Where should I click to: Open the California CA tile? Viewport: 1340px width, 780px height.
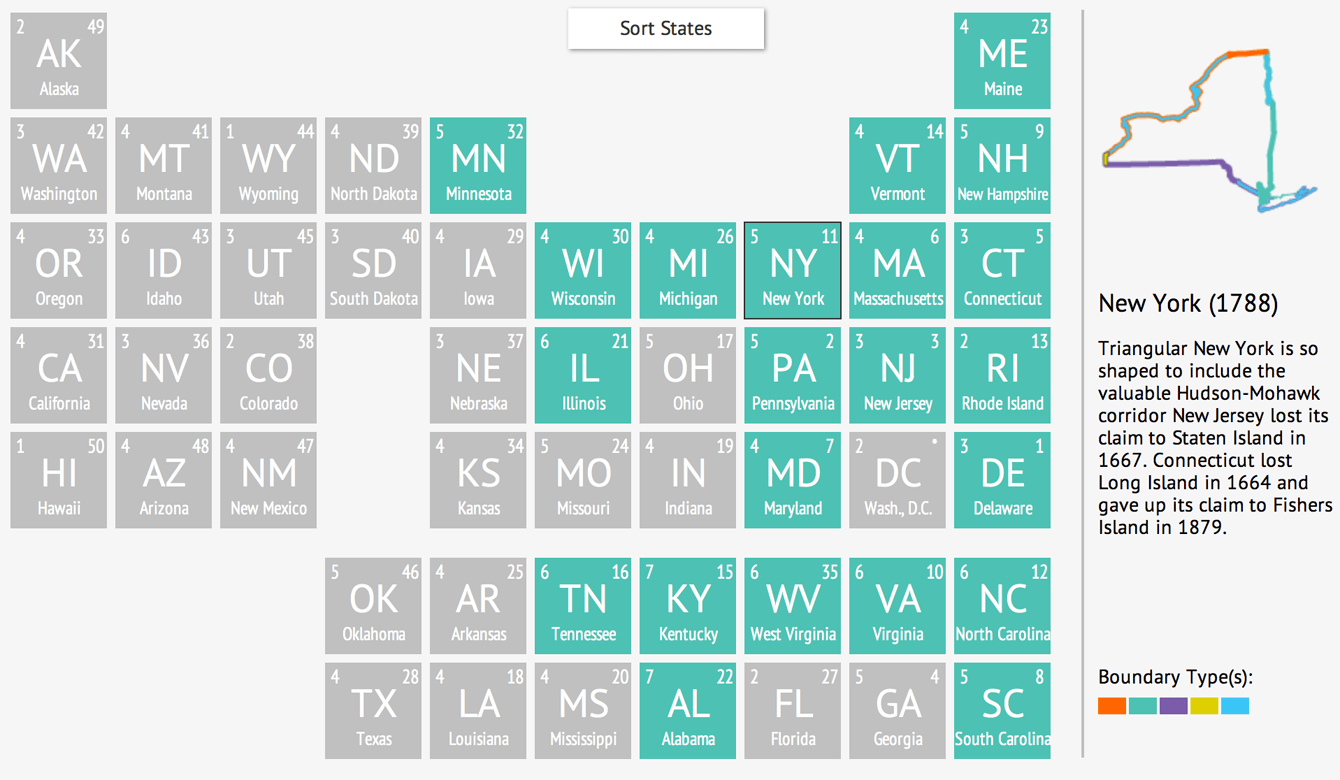pyautogui.click(x=59, y=375)
